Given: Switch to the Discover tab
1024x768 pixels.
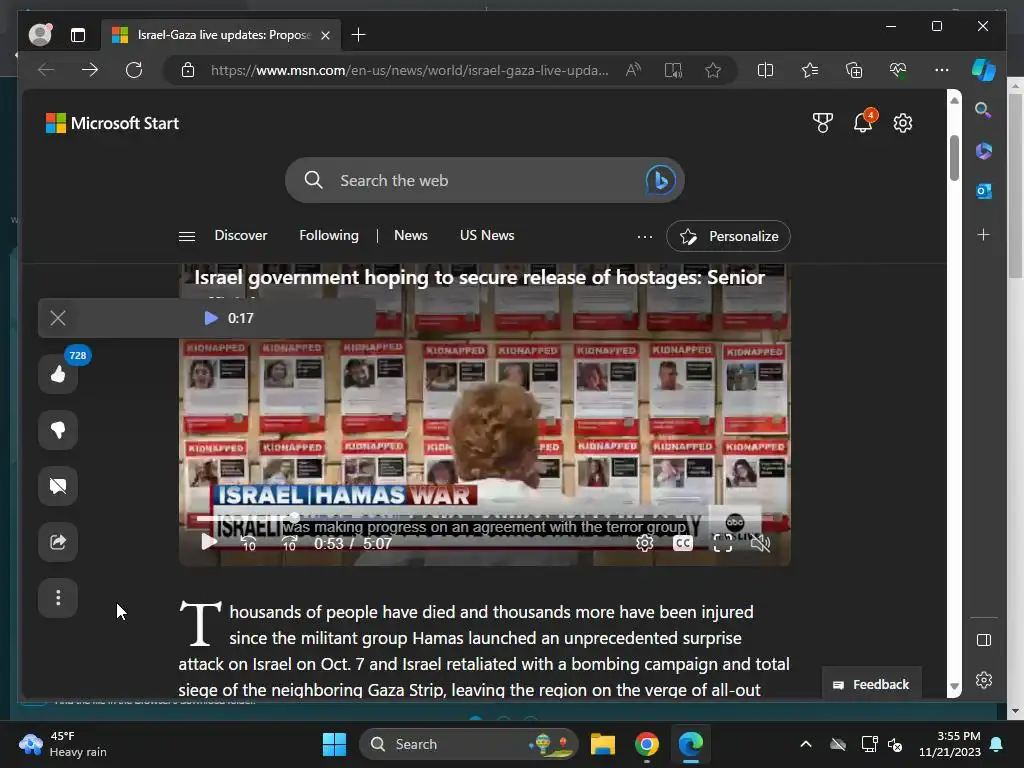Looking at the screenshot, I should tap(241, 235).
